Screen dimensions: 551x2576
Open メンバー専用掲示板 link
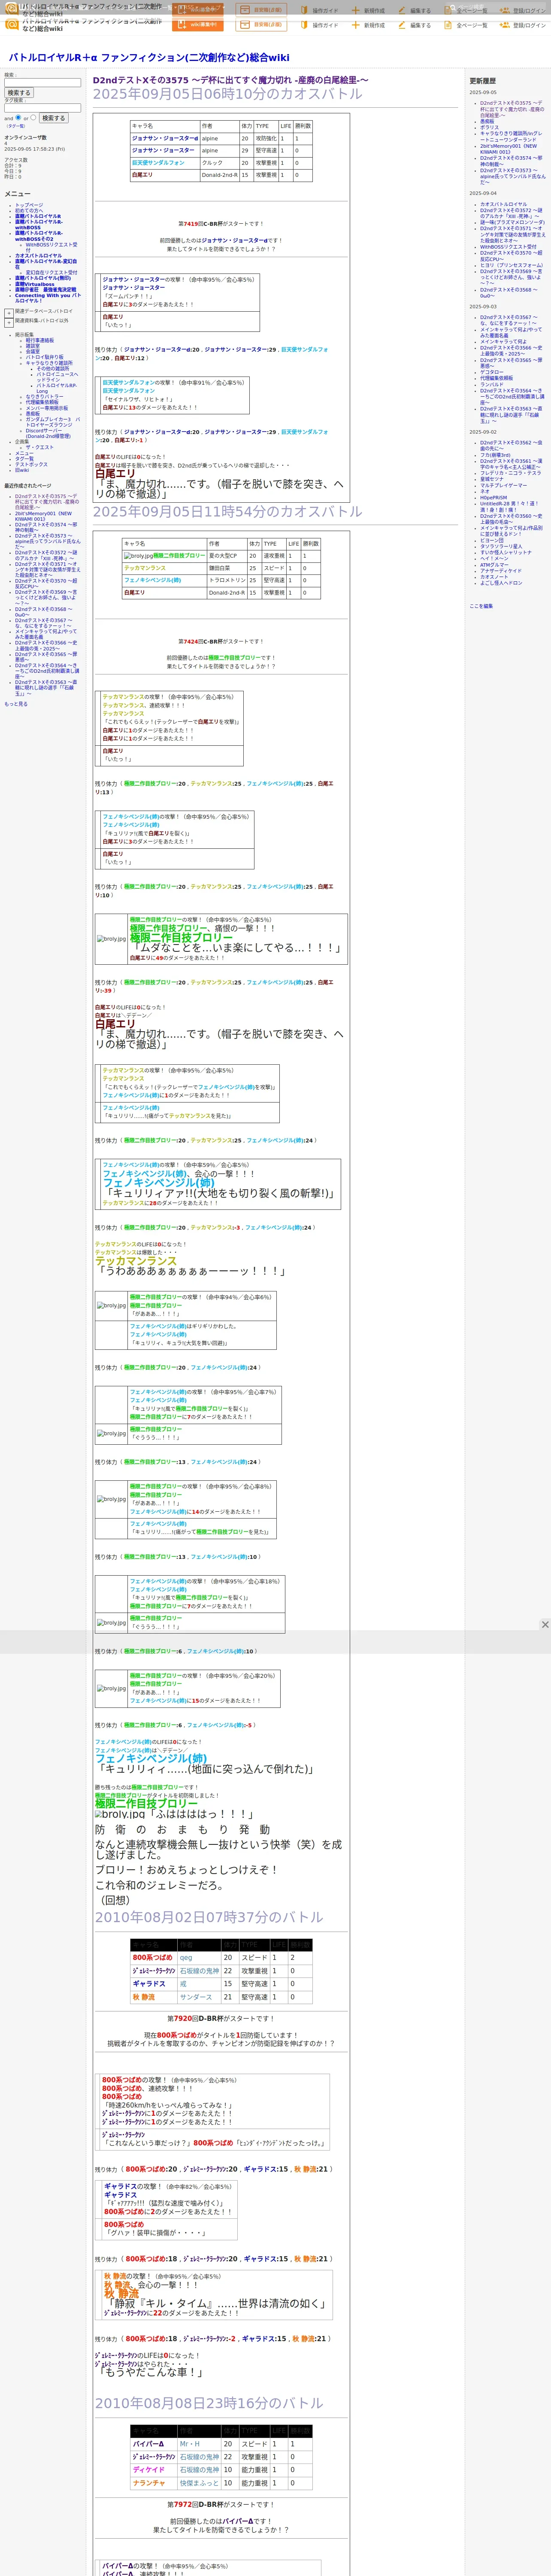pyautogui.click(x=47, y=408)
